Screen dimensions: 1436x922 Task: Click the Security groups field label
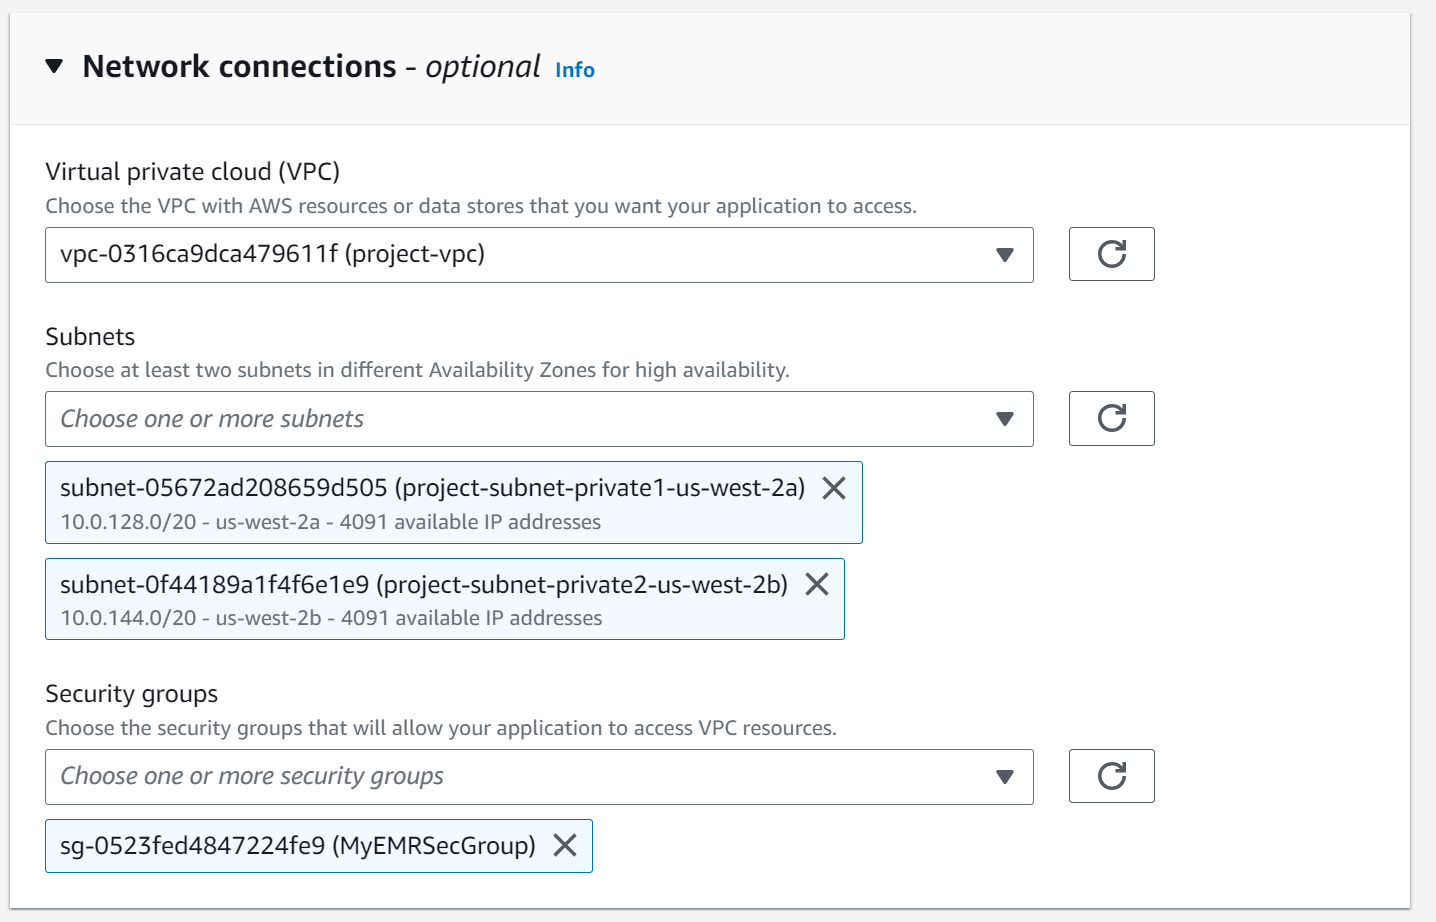point(131,694)
